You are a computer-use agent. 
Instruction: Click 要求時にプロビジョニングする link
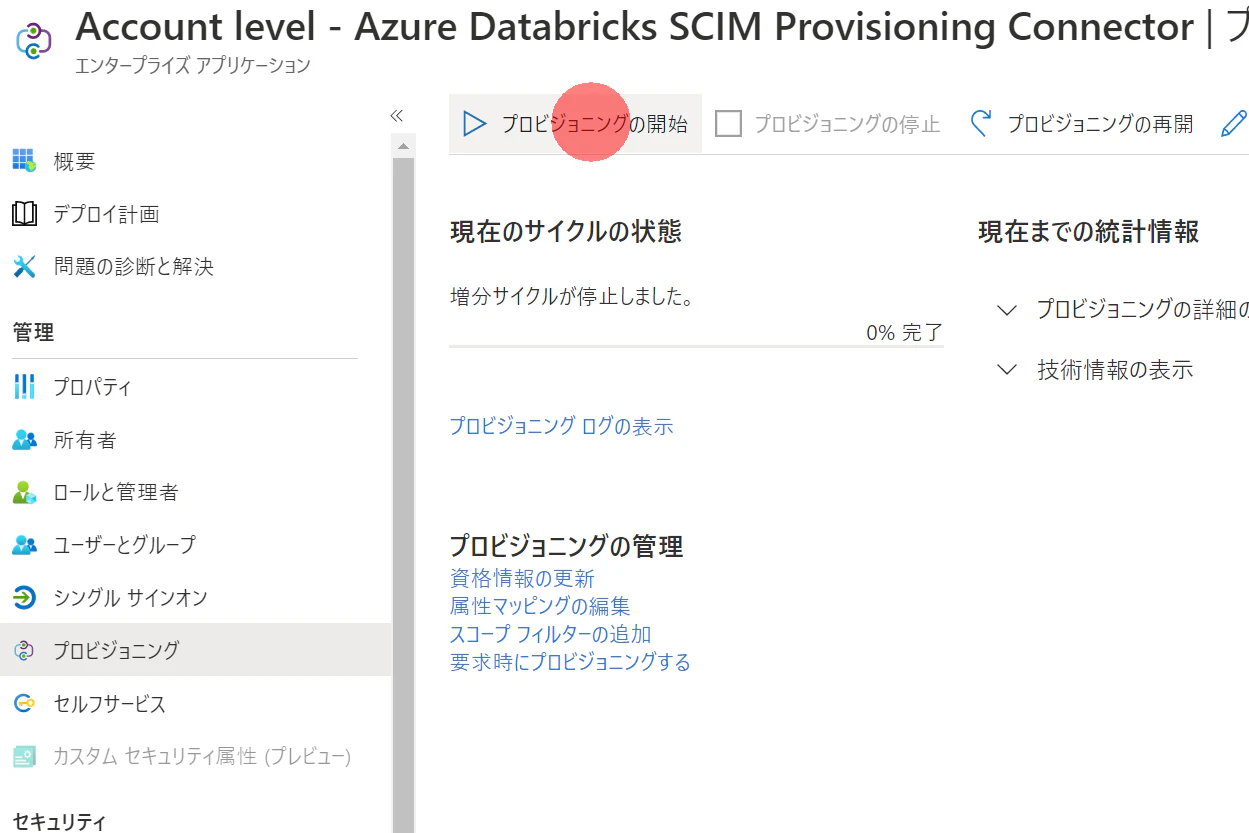click(x=570, y=662)
